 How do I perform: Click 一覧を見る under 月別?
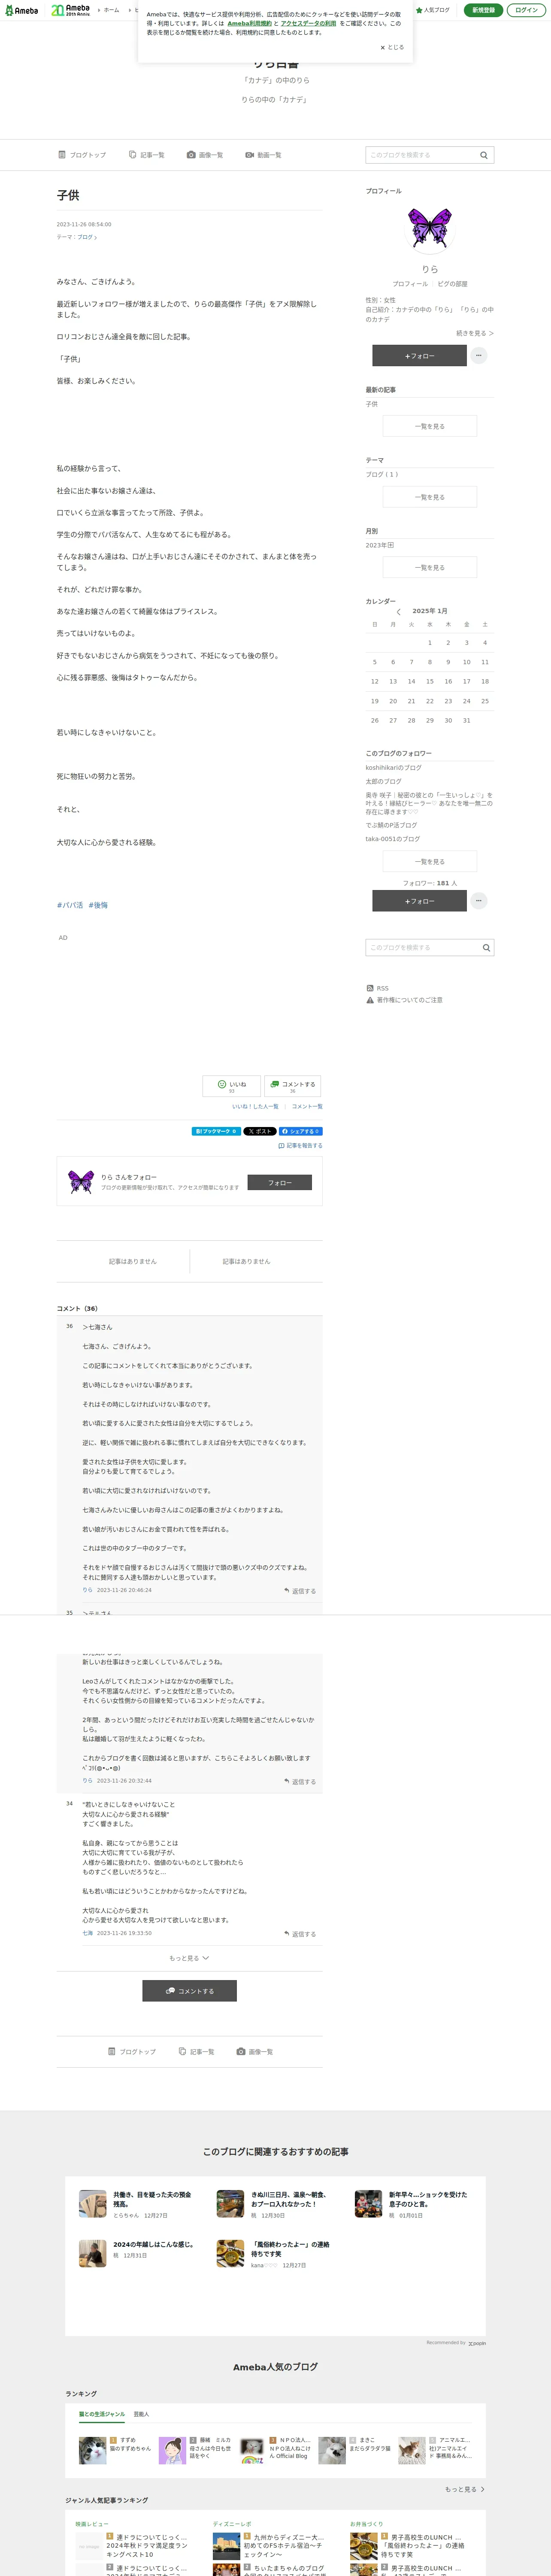point(430,567)
